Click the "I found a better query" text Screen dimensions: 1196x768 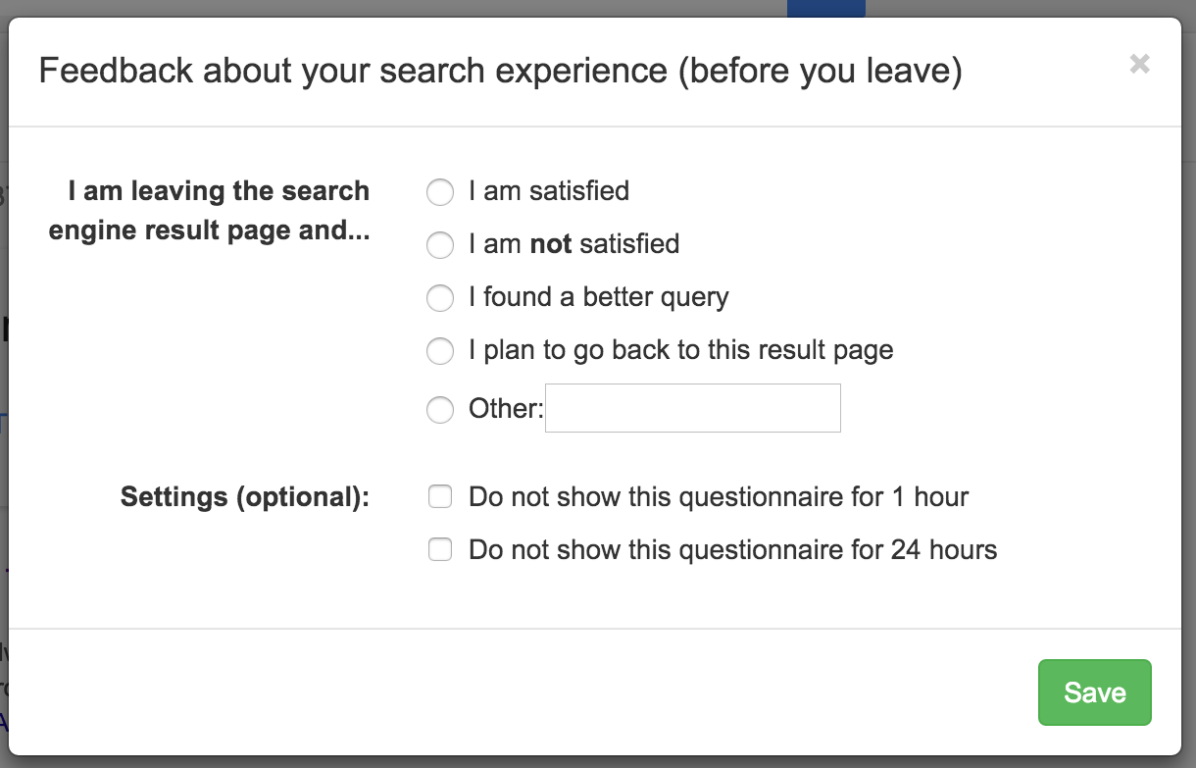(598, 297)
